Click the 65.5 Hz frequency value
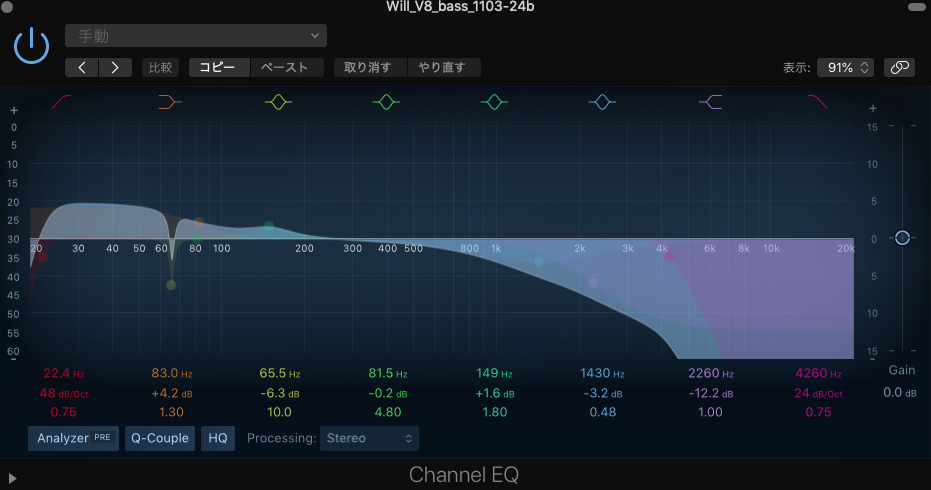The image size is (931, 490). coord(280,374)
